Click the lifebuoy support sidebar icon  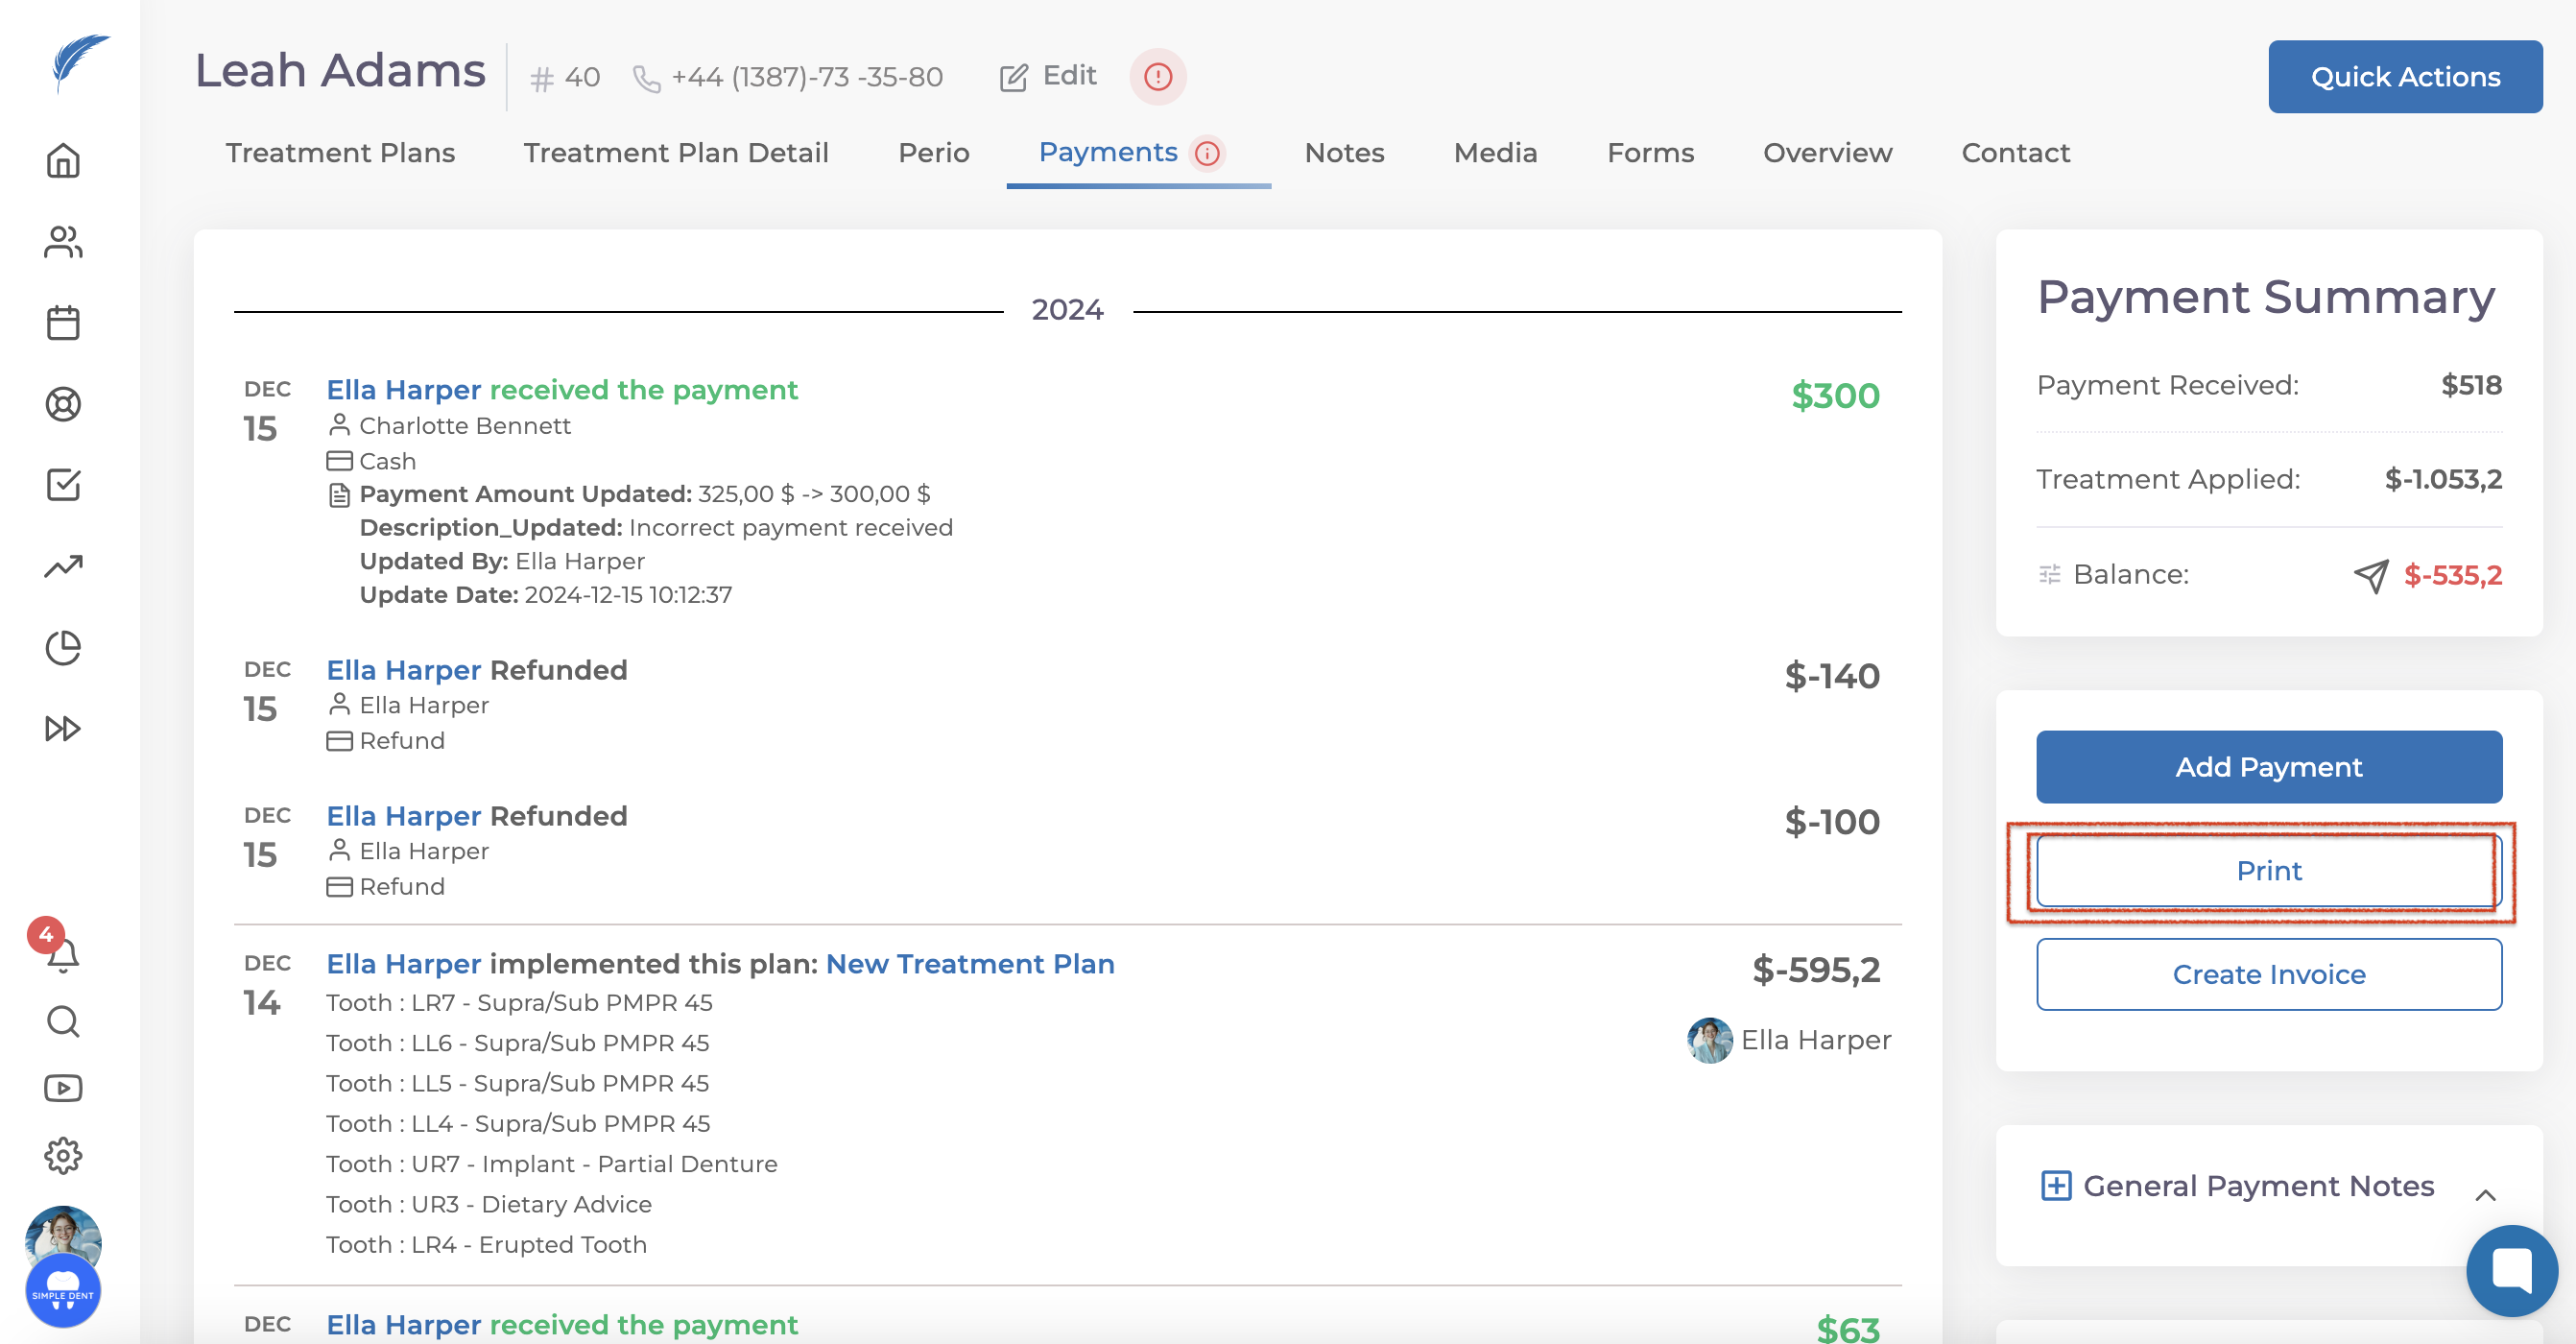(63, 404)
